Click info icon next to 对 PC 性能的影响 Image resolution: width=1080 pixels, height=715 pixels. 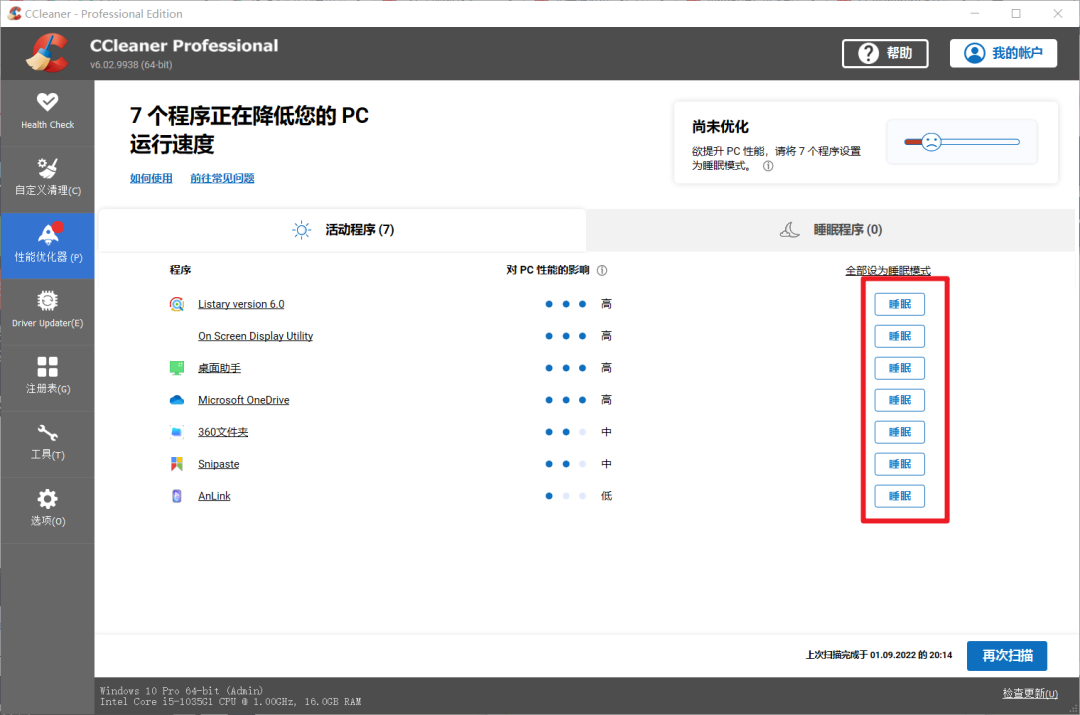[x=602, y=270]
